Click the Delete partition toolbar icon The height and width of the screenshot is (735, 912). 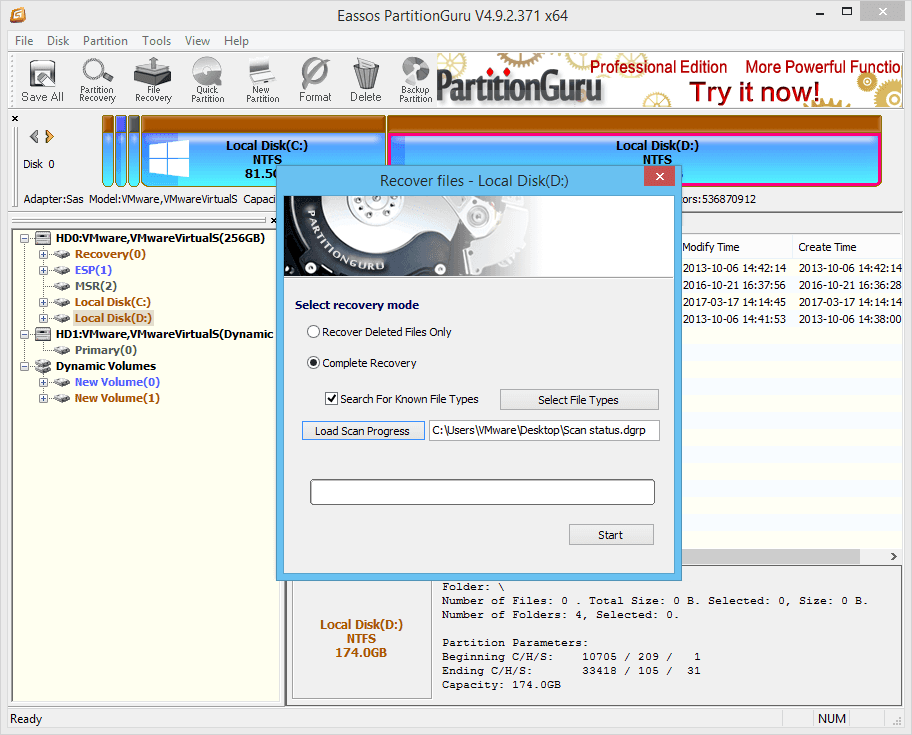pyautogui.click(x=365, y=81)
